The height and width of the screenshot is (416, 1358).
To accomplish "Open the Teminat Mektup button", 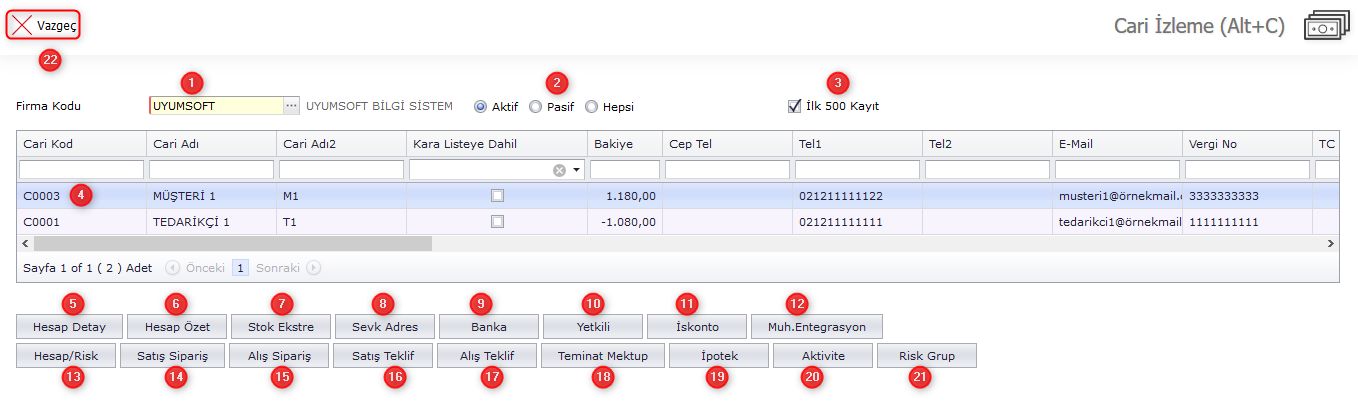I will (x=602, y=356).
